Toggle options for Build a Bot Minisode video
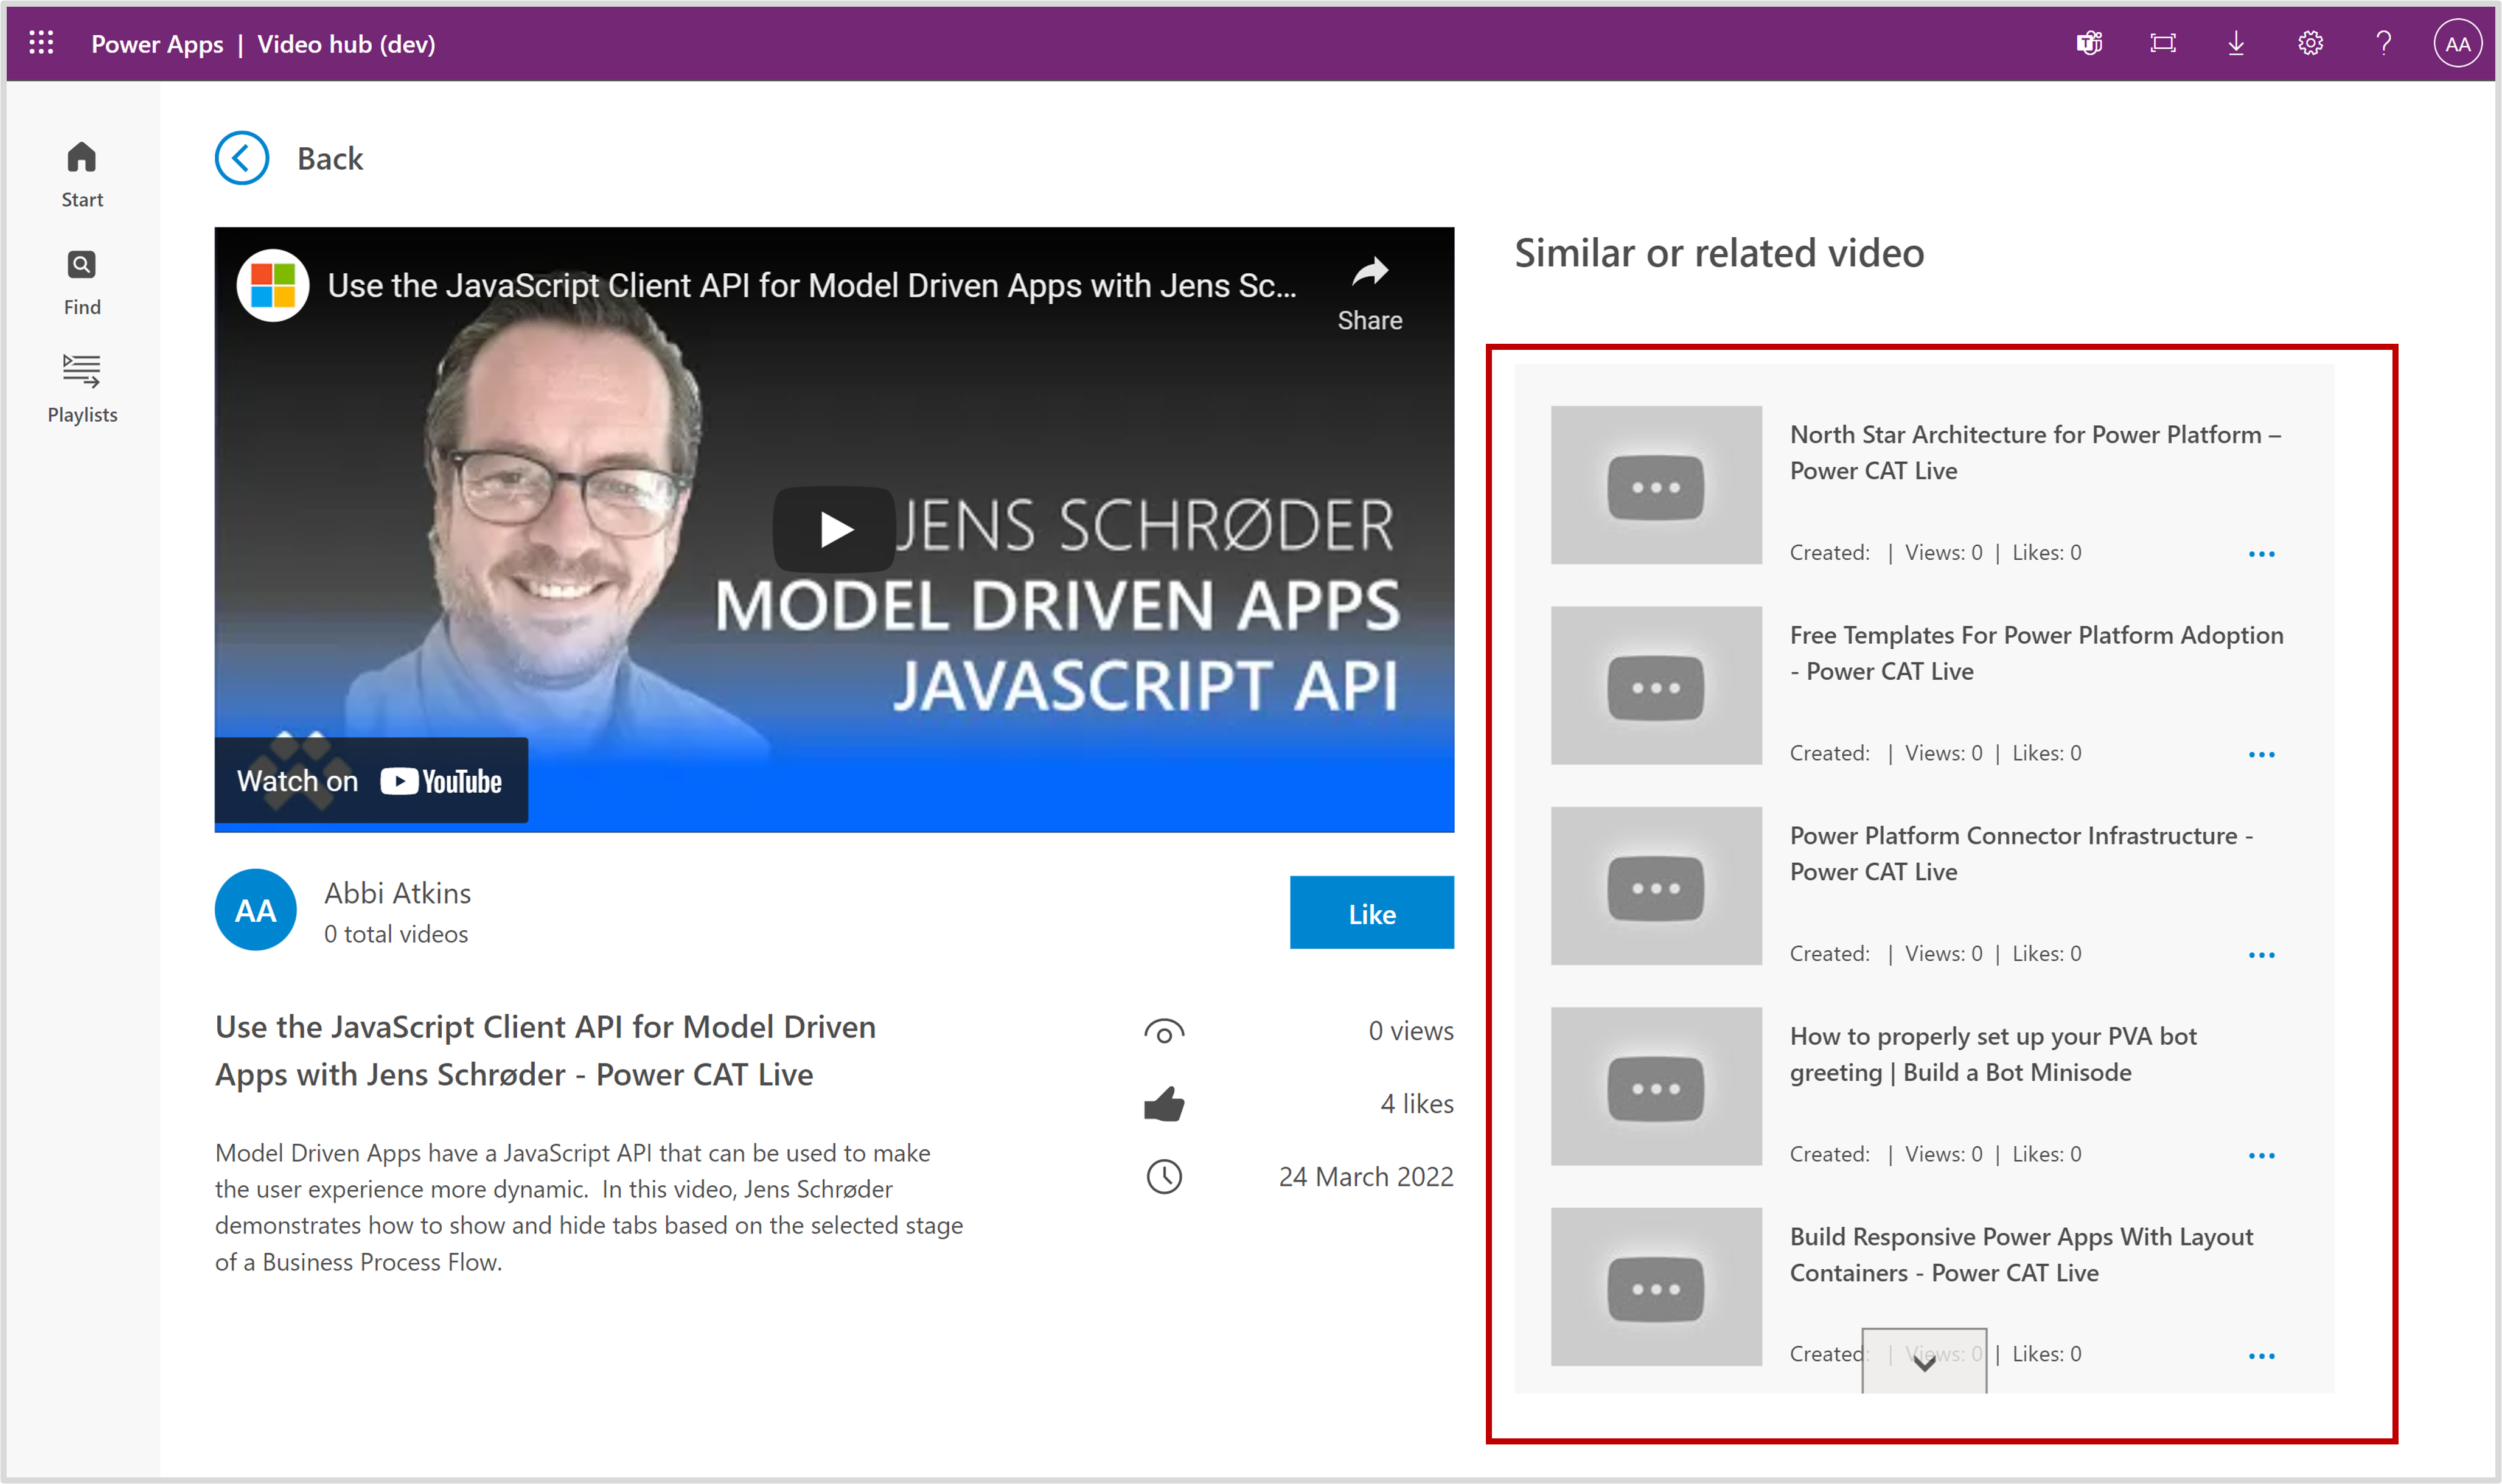The height and width of the screenshot is (1484, 2502). click(x=2262, y=1154)
